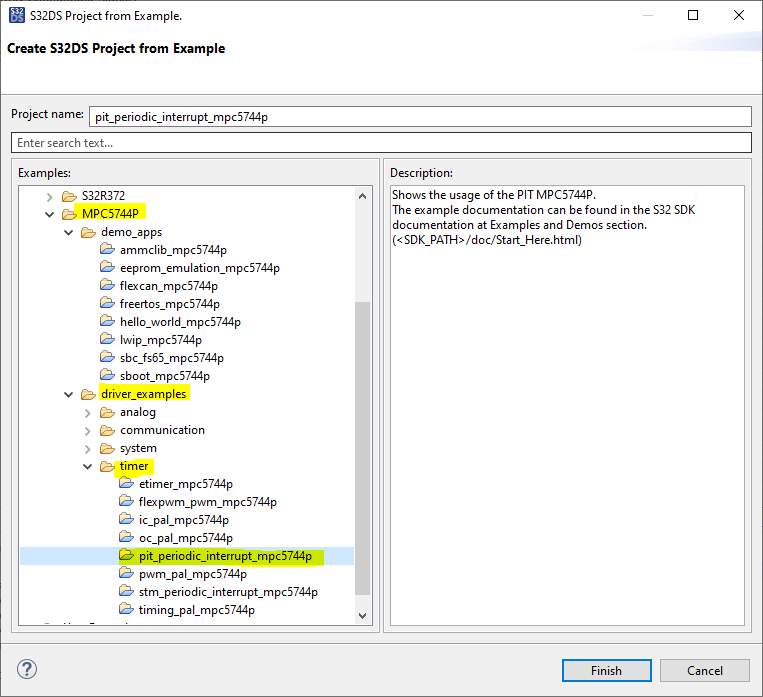Close the S32DS Project from Example dialog
This screenshot has height=697, width=763.
coord(739,15)
